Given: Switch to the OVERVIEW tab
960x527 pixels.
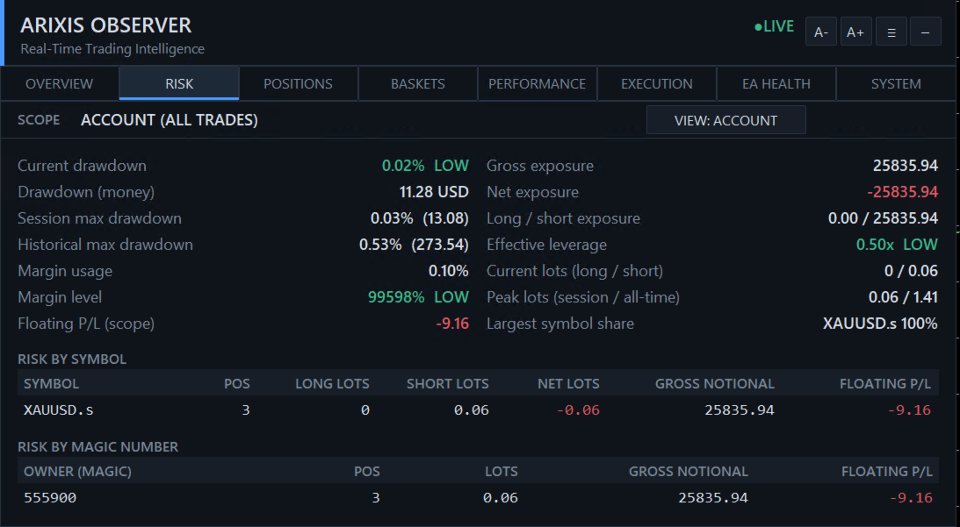Looking at the screenshot, I should [59, 84].
